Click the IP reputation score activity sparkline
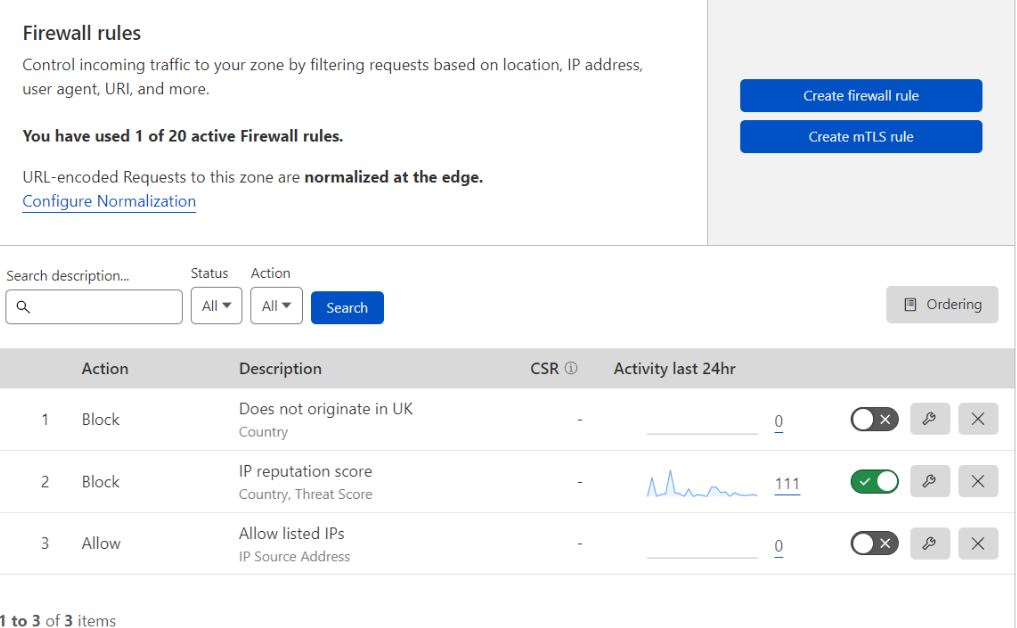1017x628 pixels. (702, 484)
